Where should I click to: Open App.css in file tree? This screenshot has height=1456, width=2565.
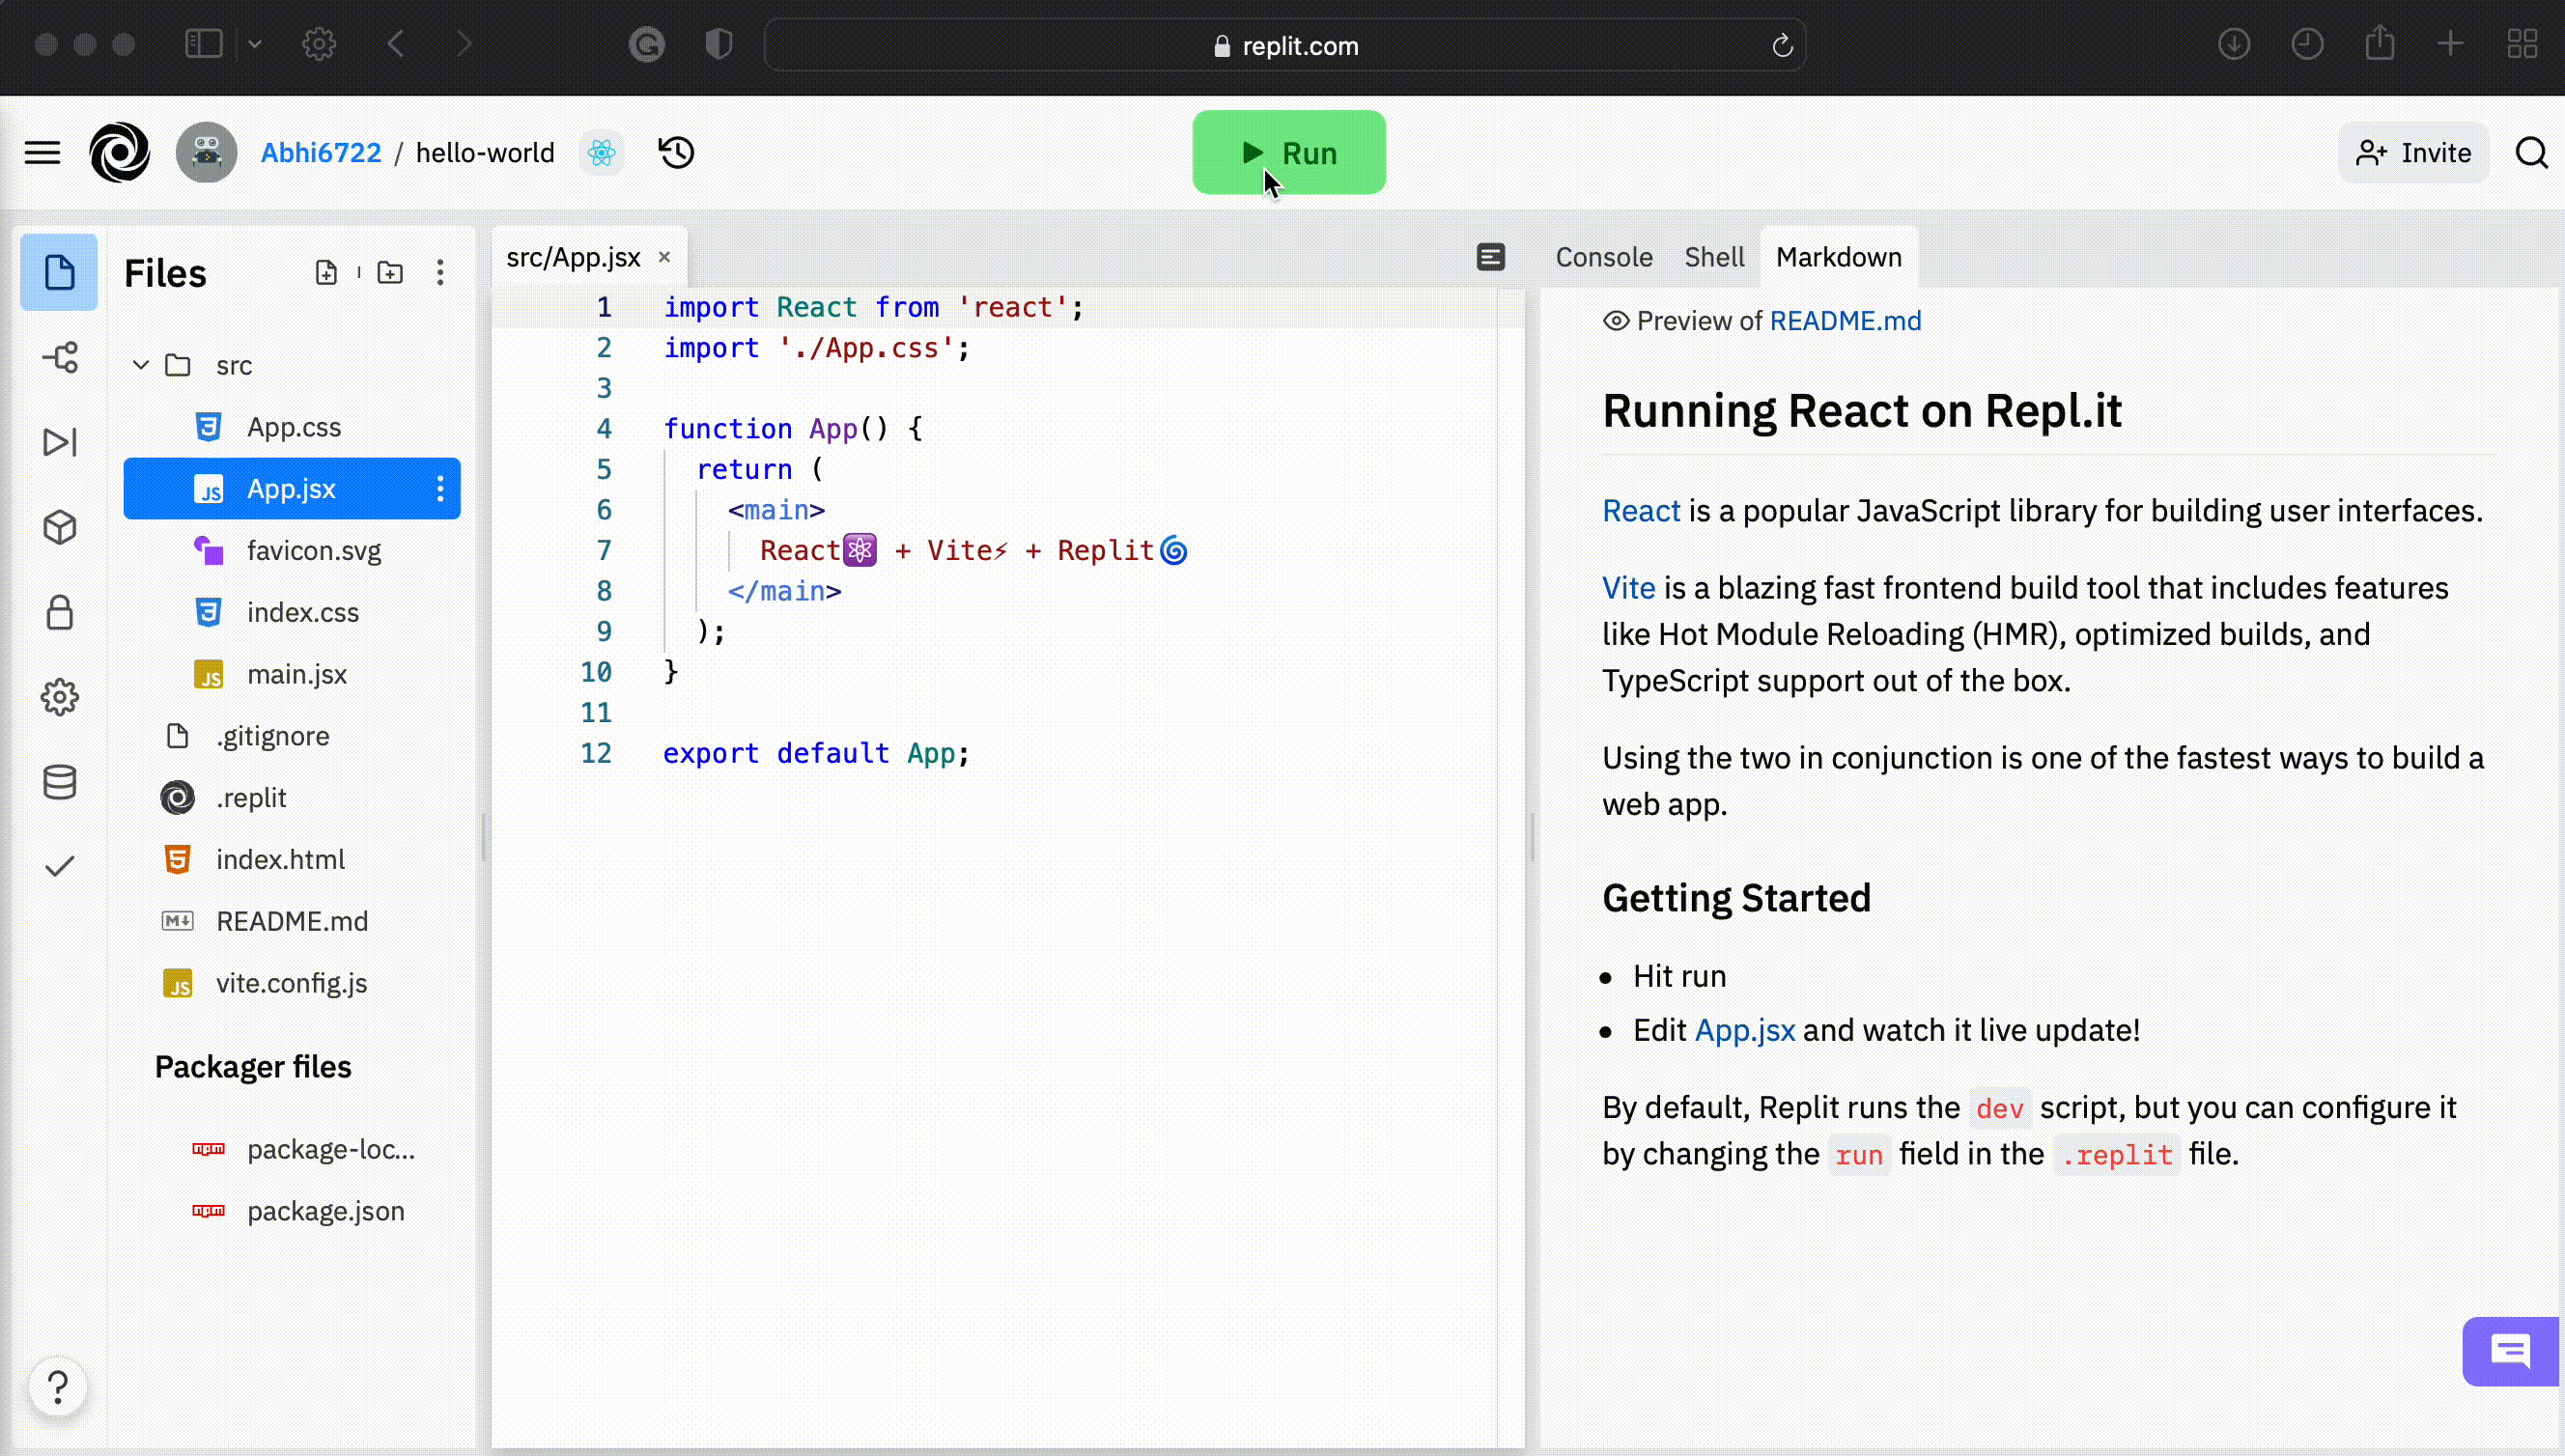coord(292,427)
